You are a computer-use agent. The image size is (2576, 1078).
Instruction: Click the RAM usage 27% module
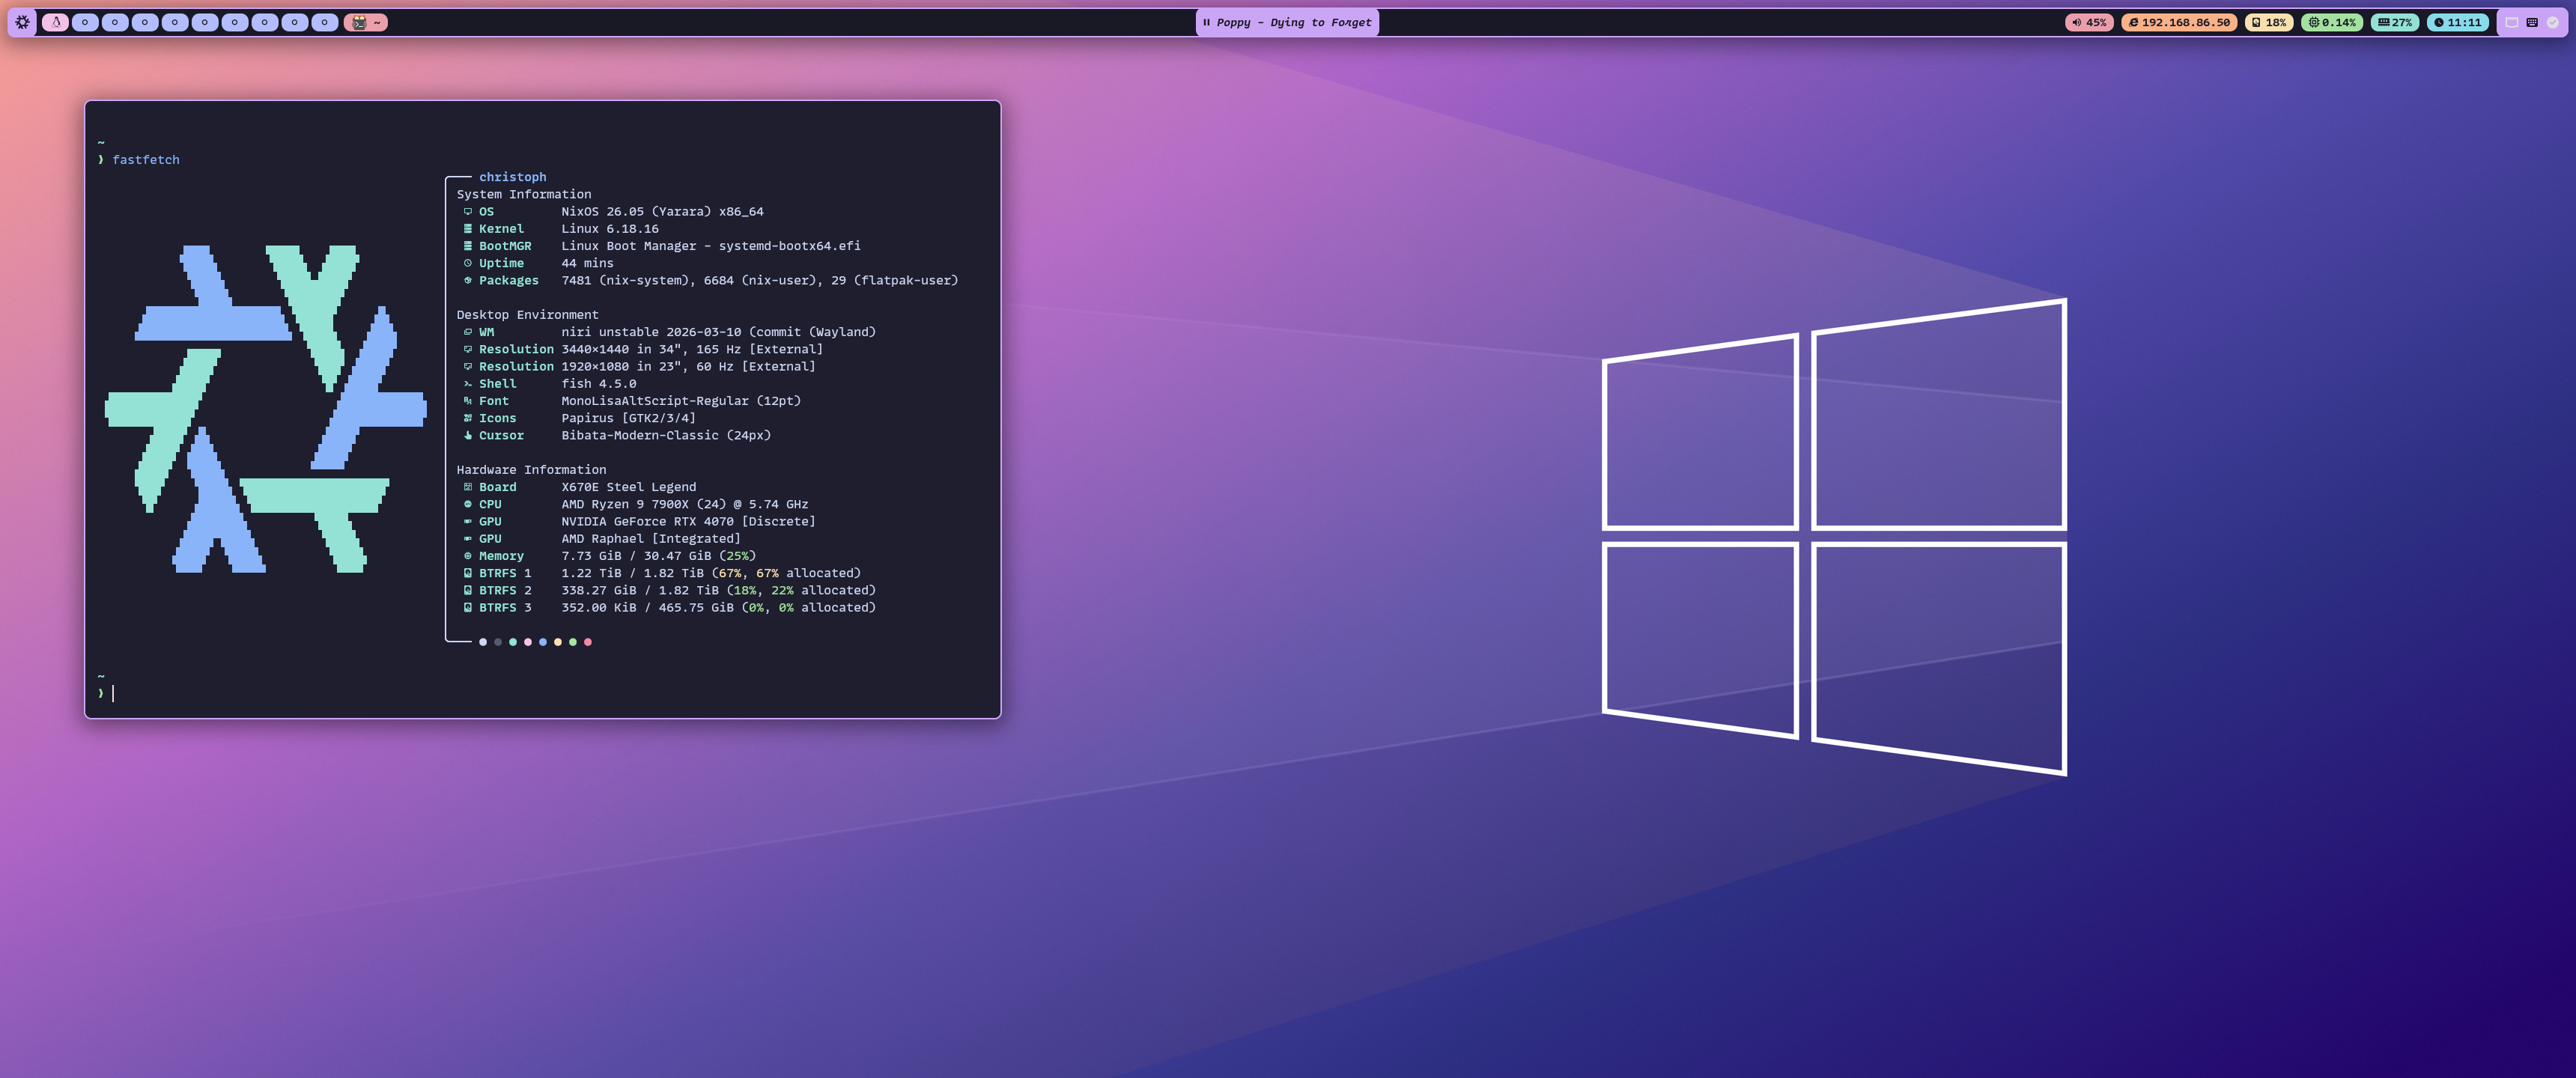click(2394, 22)
